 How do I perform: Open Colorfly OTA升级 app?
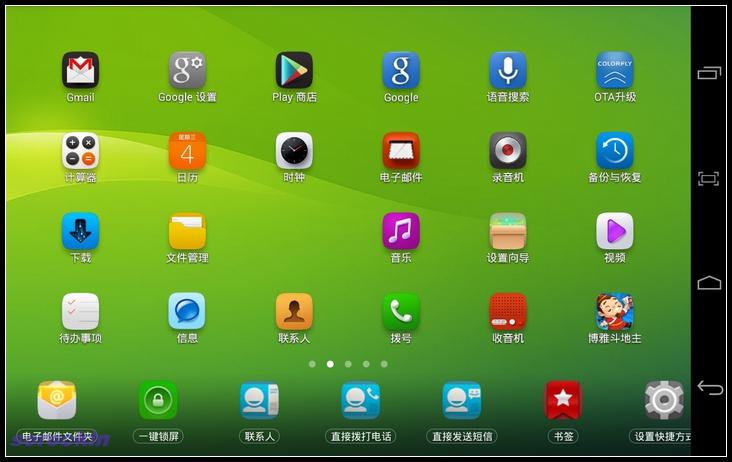(615, 70)
